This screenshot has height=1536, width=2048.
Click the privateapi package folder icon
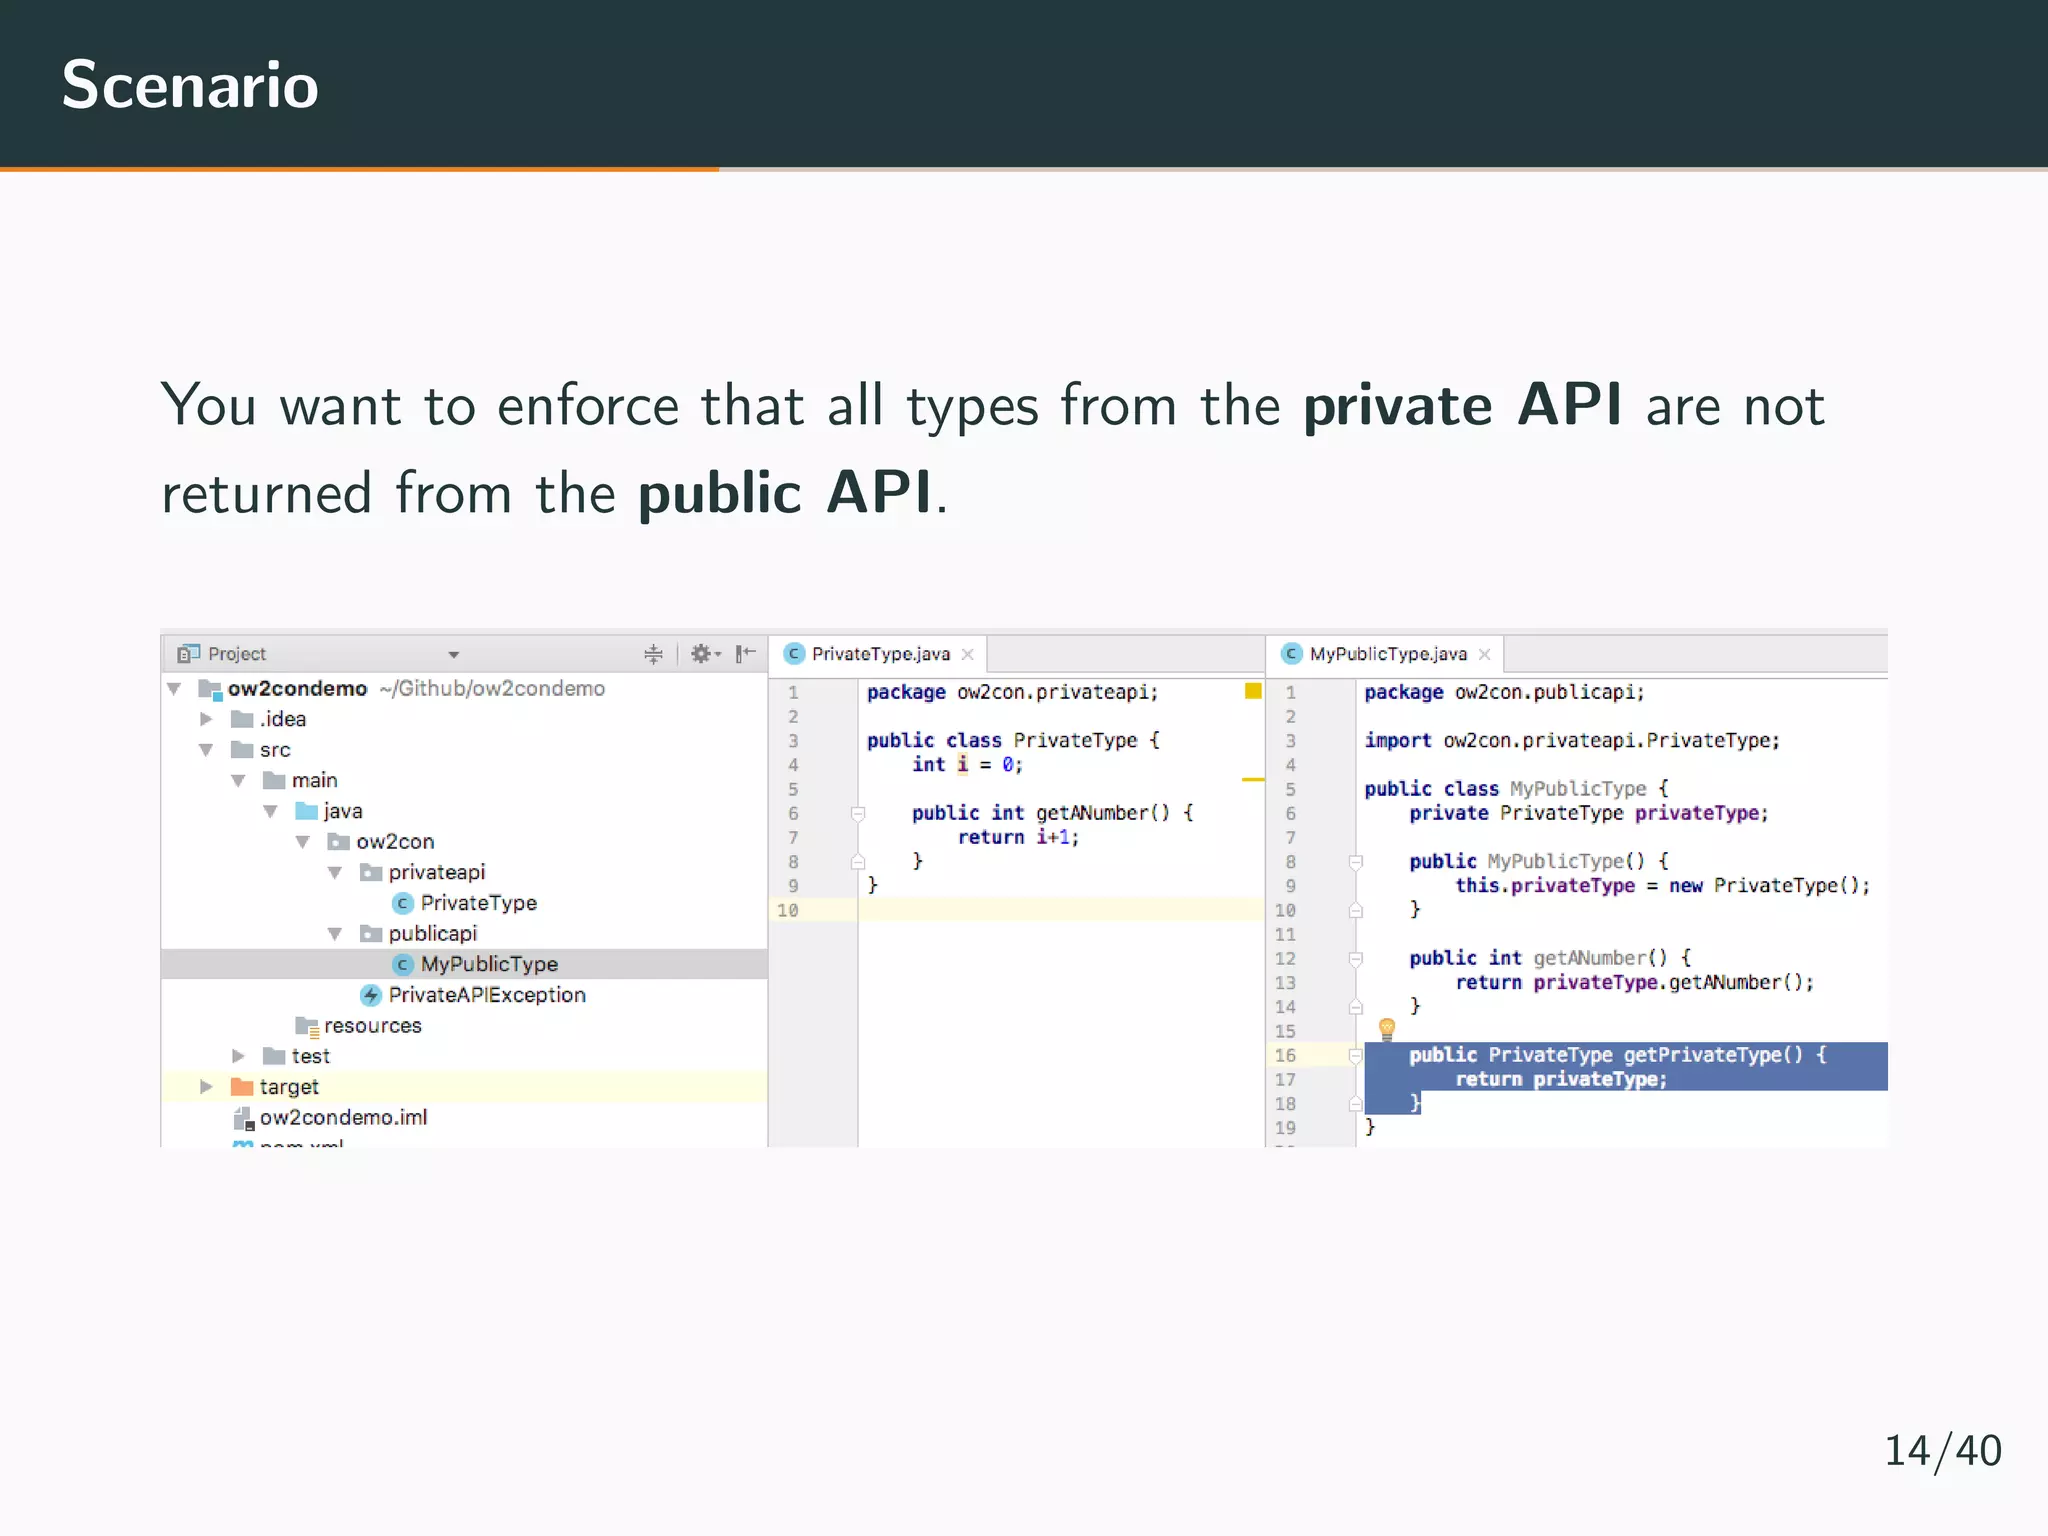click(371, 873)
